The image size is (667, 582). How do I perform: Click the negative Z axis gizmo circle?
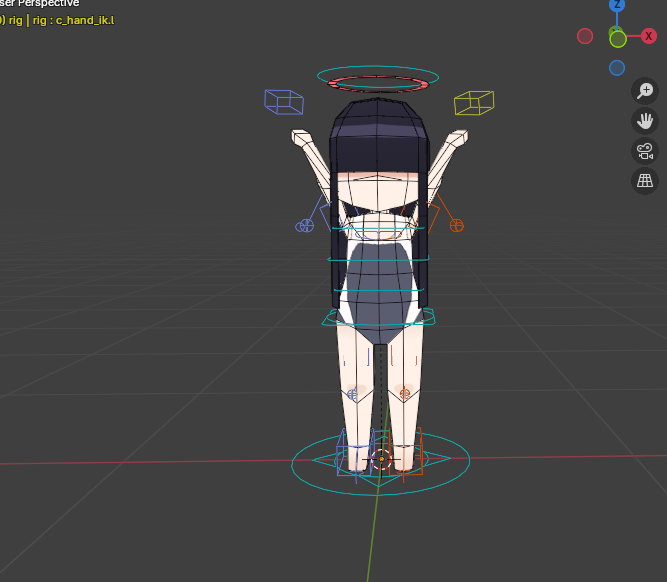click(617, 68)
